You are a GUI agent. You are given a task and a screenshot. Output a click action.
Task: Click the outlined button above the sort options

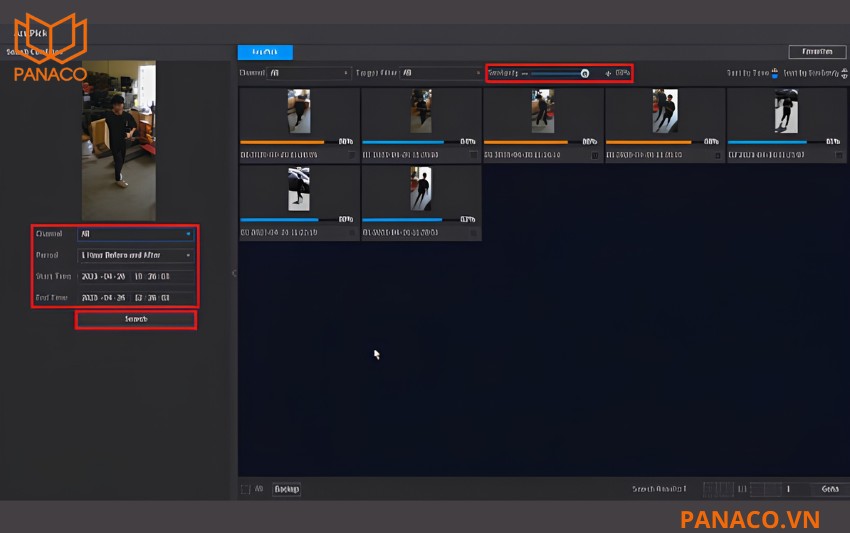pyautogui.click(x=817, y=52)
